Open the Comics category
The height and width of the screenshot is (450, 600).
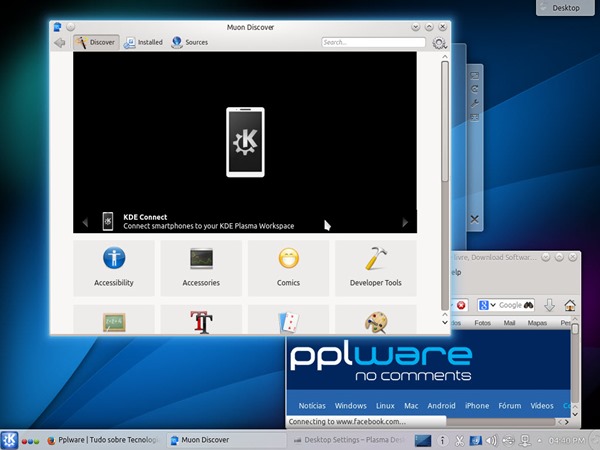tap(288, 268)
